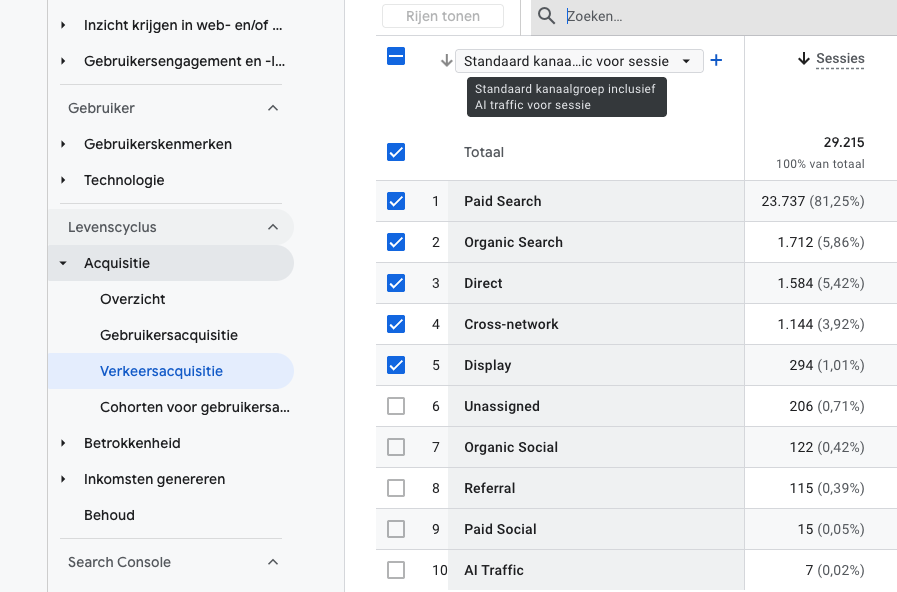Click the Technologie menu label
Image resolution: width=897 pixels, height=592 pixels.
124,180
